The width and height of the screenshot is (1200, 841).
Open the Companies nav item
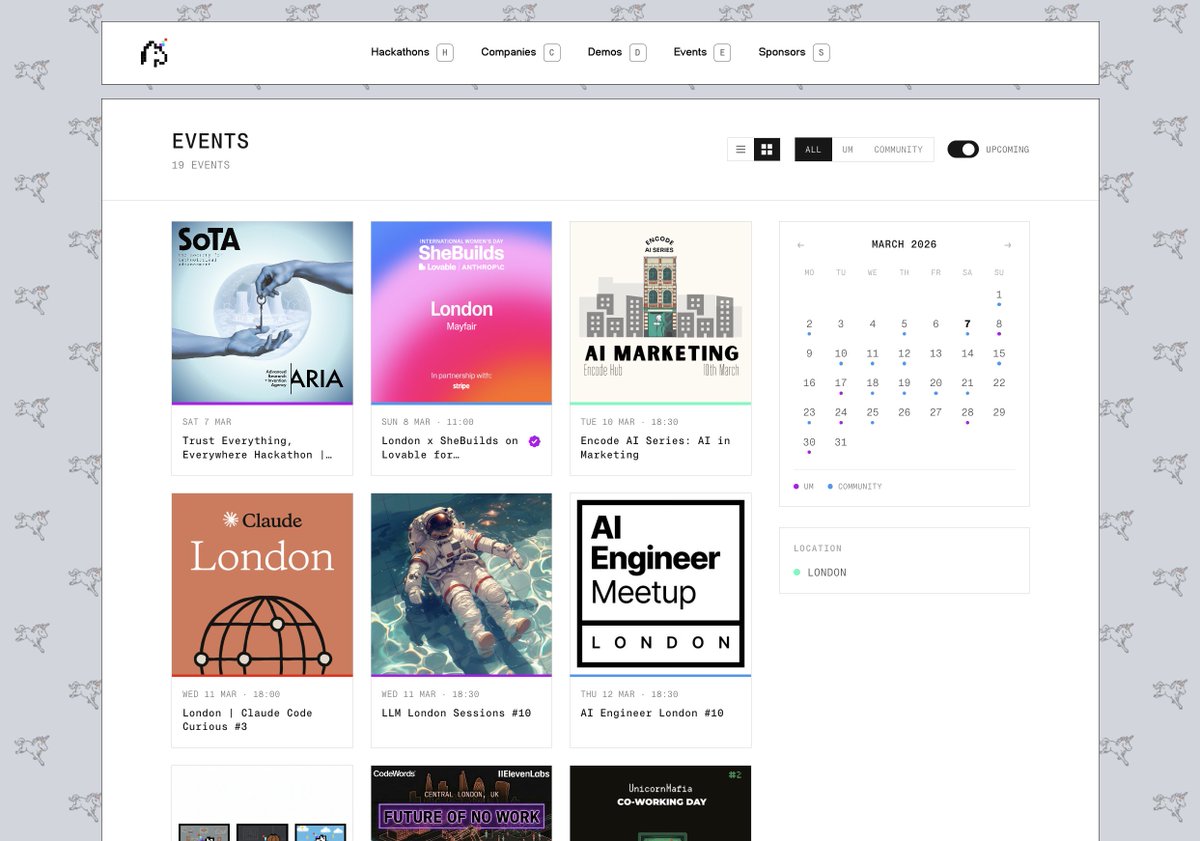(508, 52)
